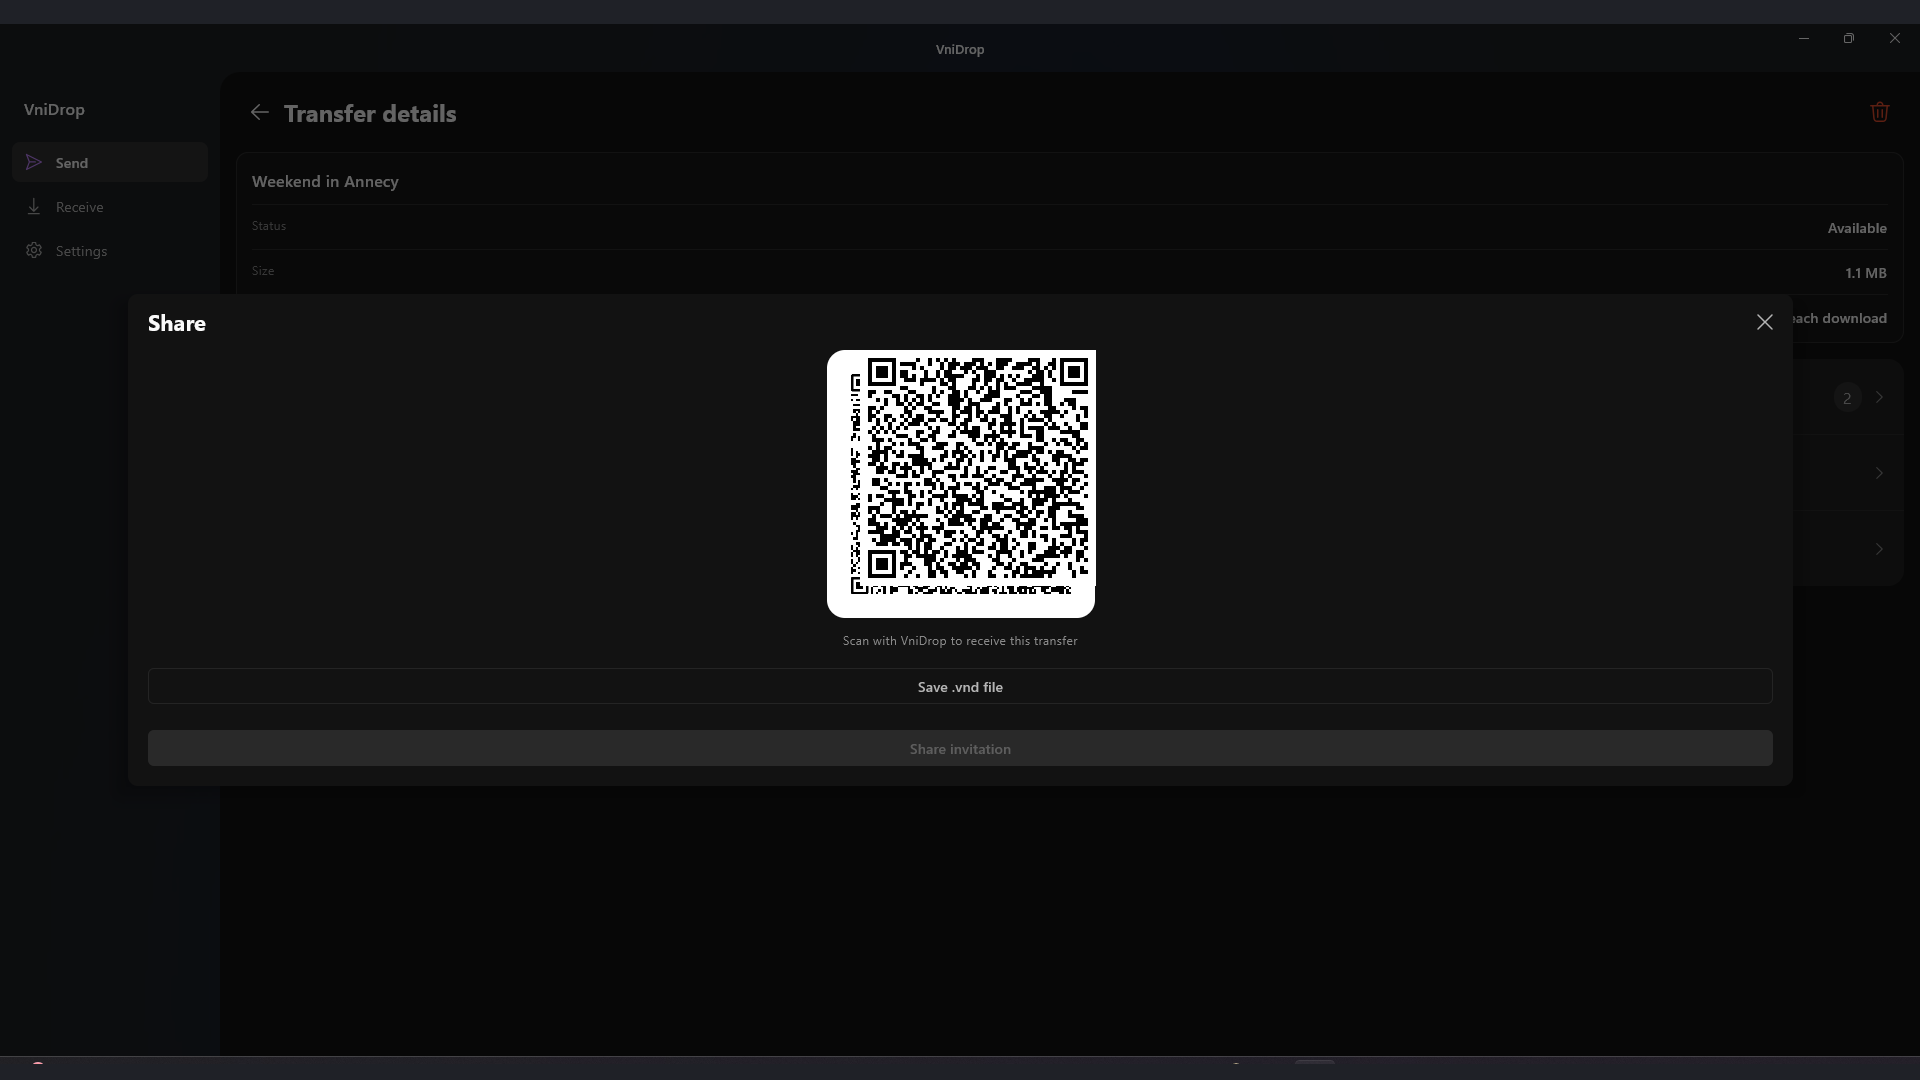Open Settings from the sidebar
This screenshot has height=1080, width=1920.
tap(110, 251)
